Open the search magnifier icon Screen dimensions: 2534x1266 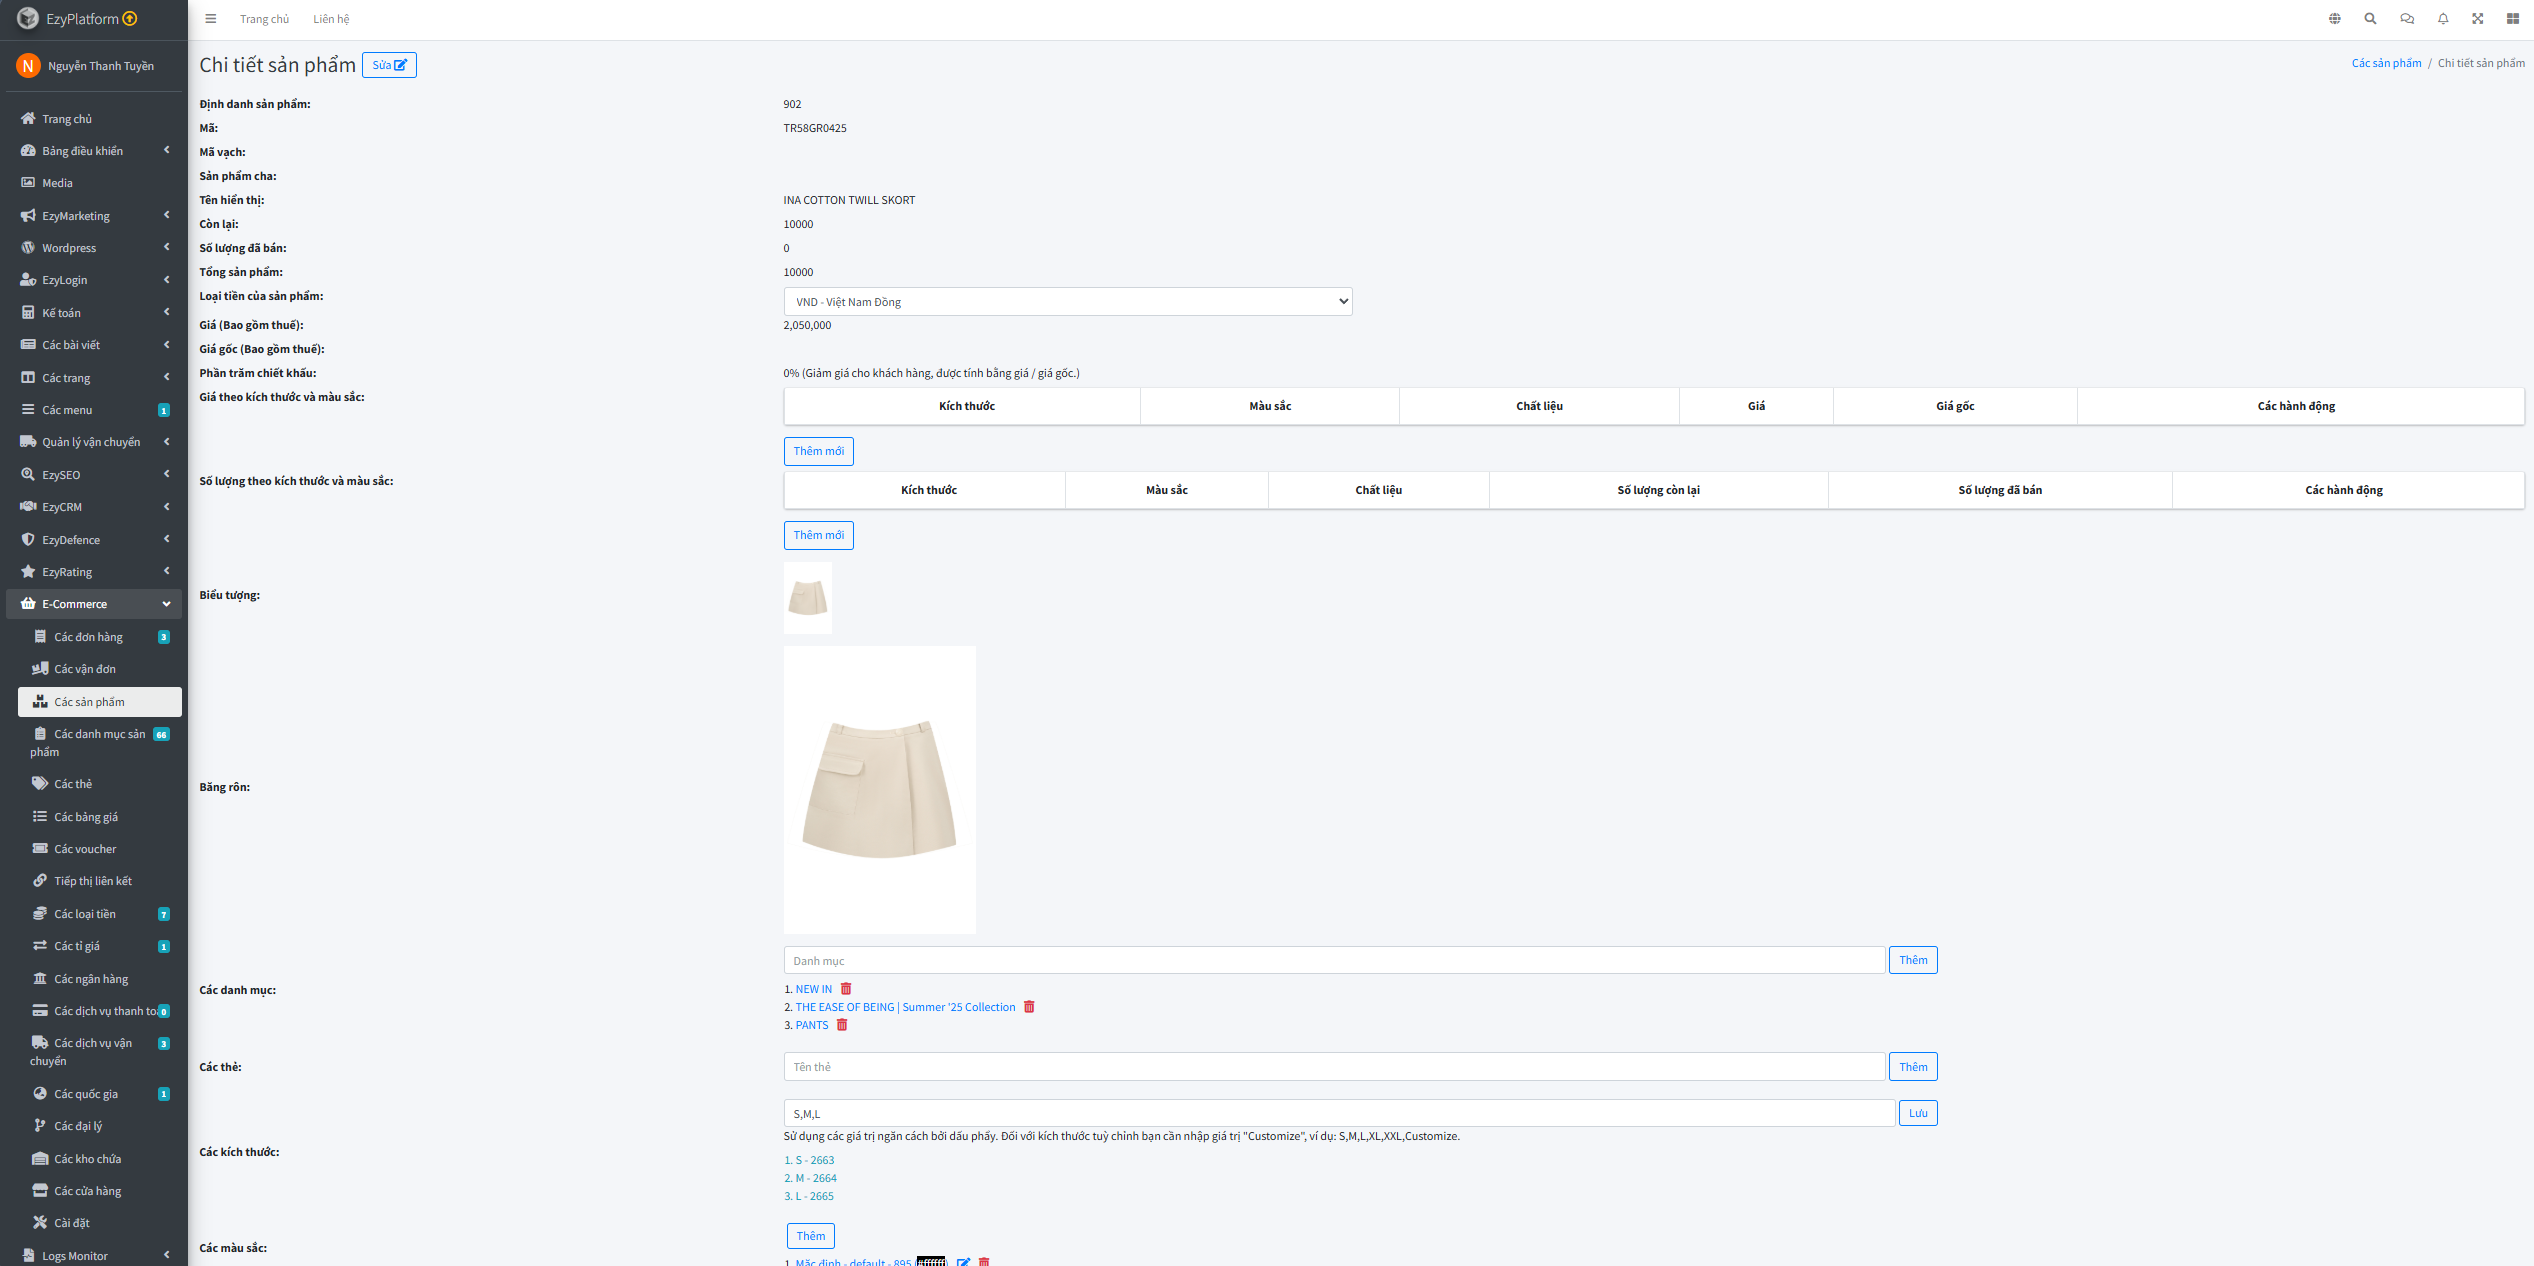point(2370,19)
